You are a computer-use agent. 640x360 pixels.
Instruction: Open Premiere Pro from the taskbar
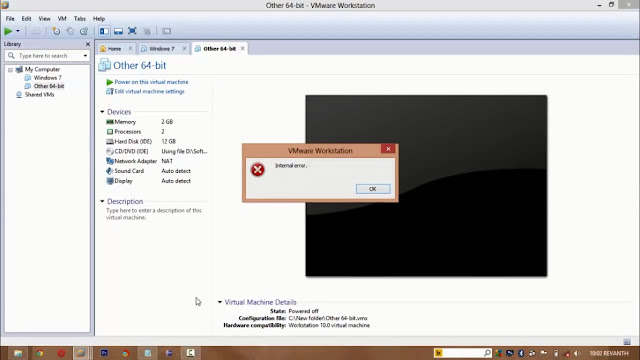click(104, 353)
